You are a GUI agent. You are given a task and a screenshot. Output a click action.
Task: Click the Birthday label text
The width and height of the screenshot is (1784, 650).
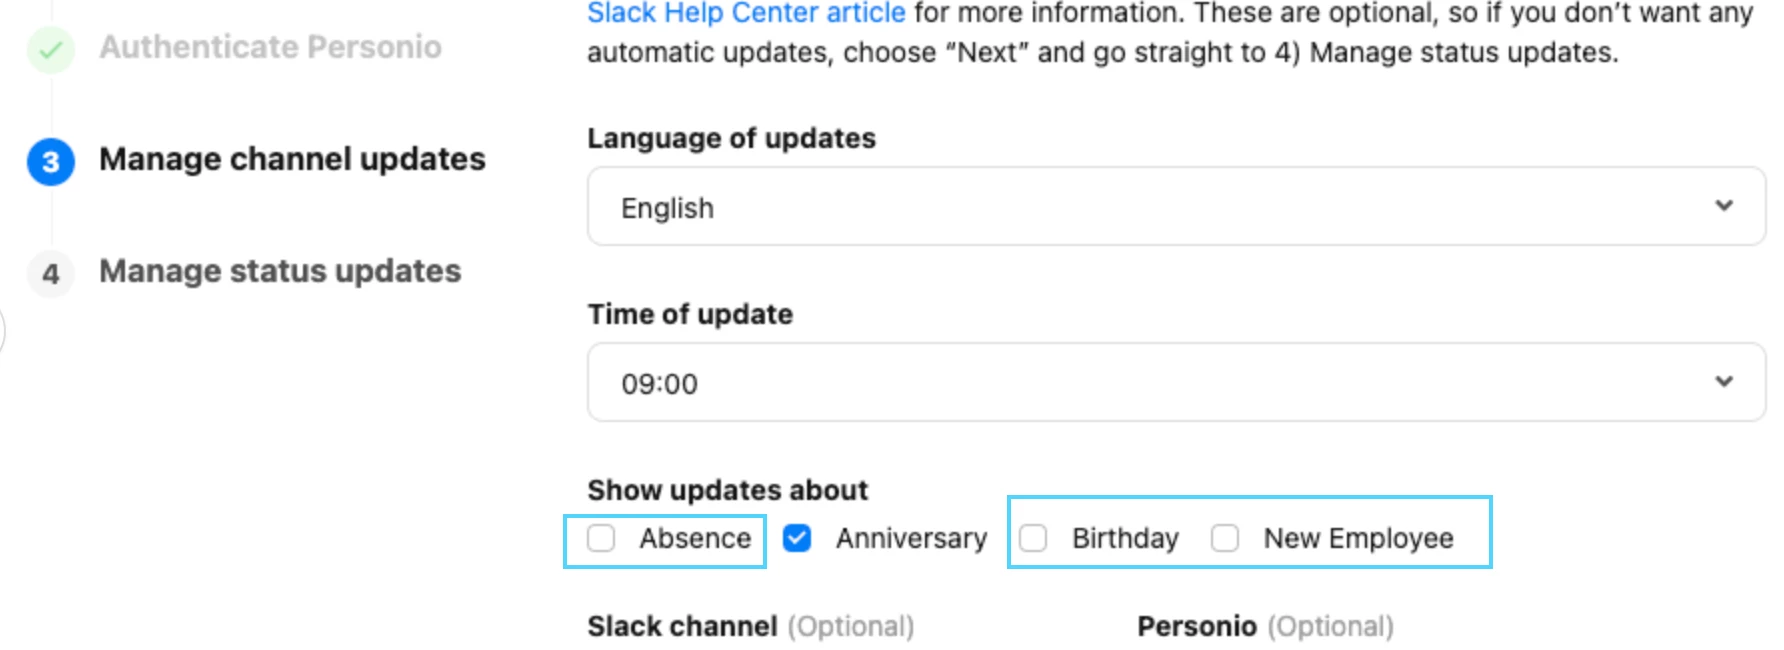pos(1125,538)
